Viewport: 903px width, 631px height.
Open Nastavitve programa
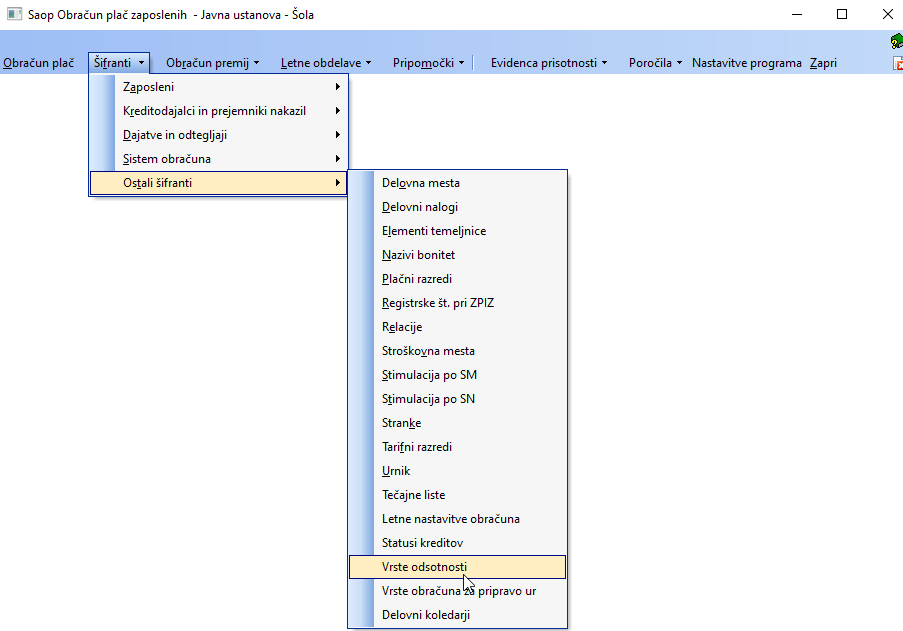pyautogui.click(x=746, y=63)
